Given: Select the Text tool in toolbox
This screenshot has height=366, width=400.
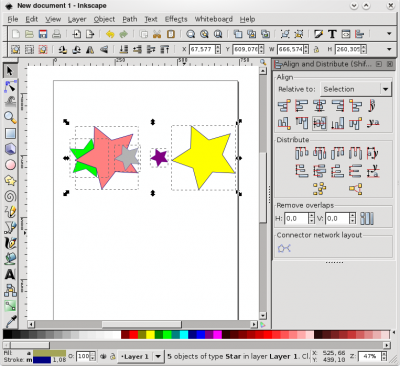Looking at the screenshot, I should [10, 274].
